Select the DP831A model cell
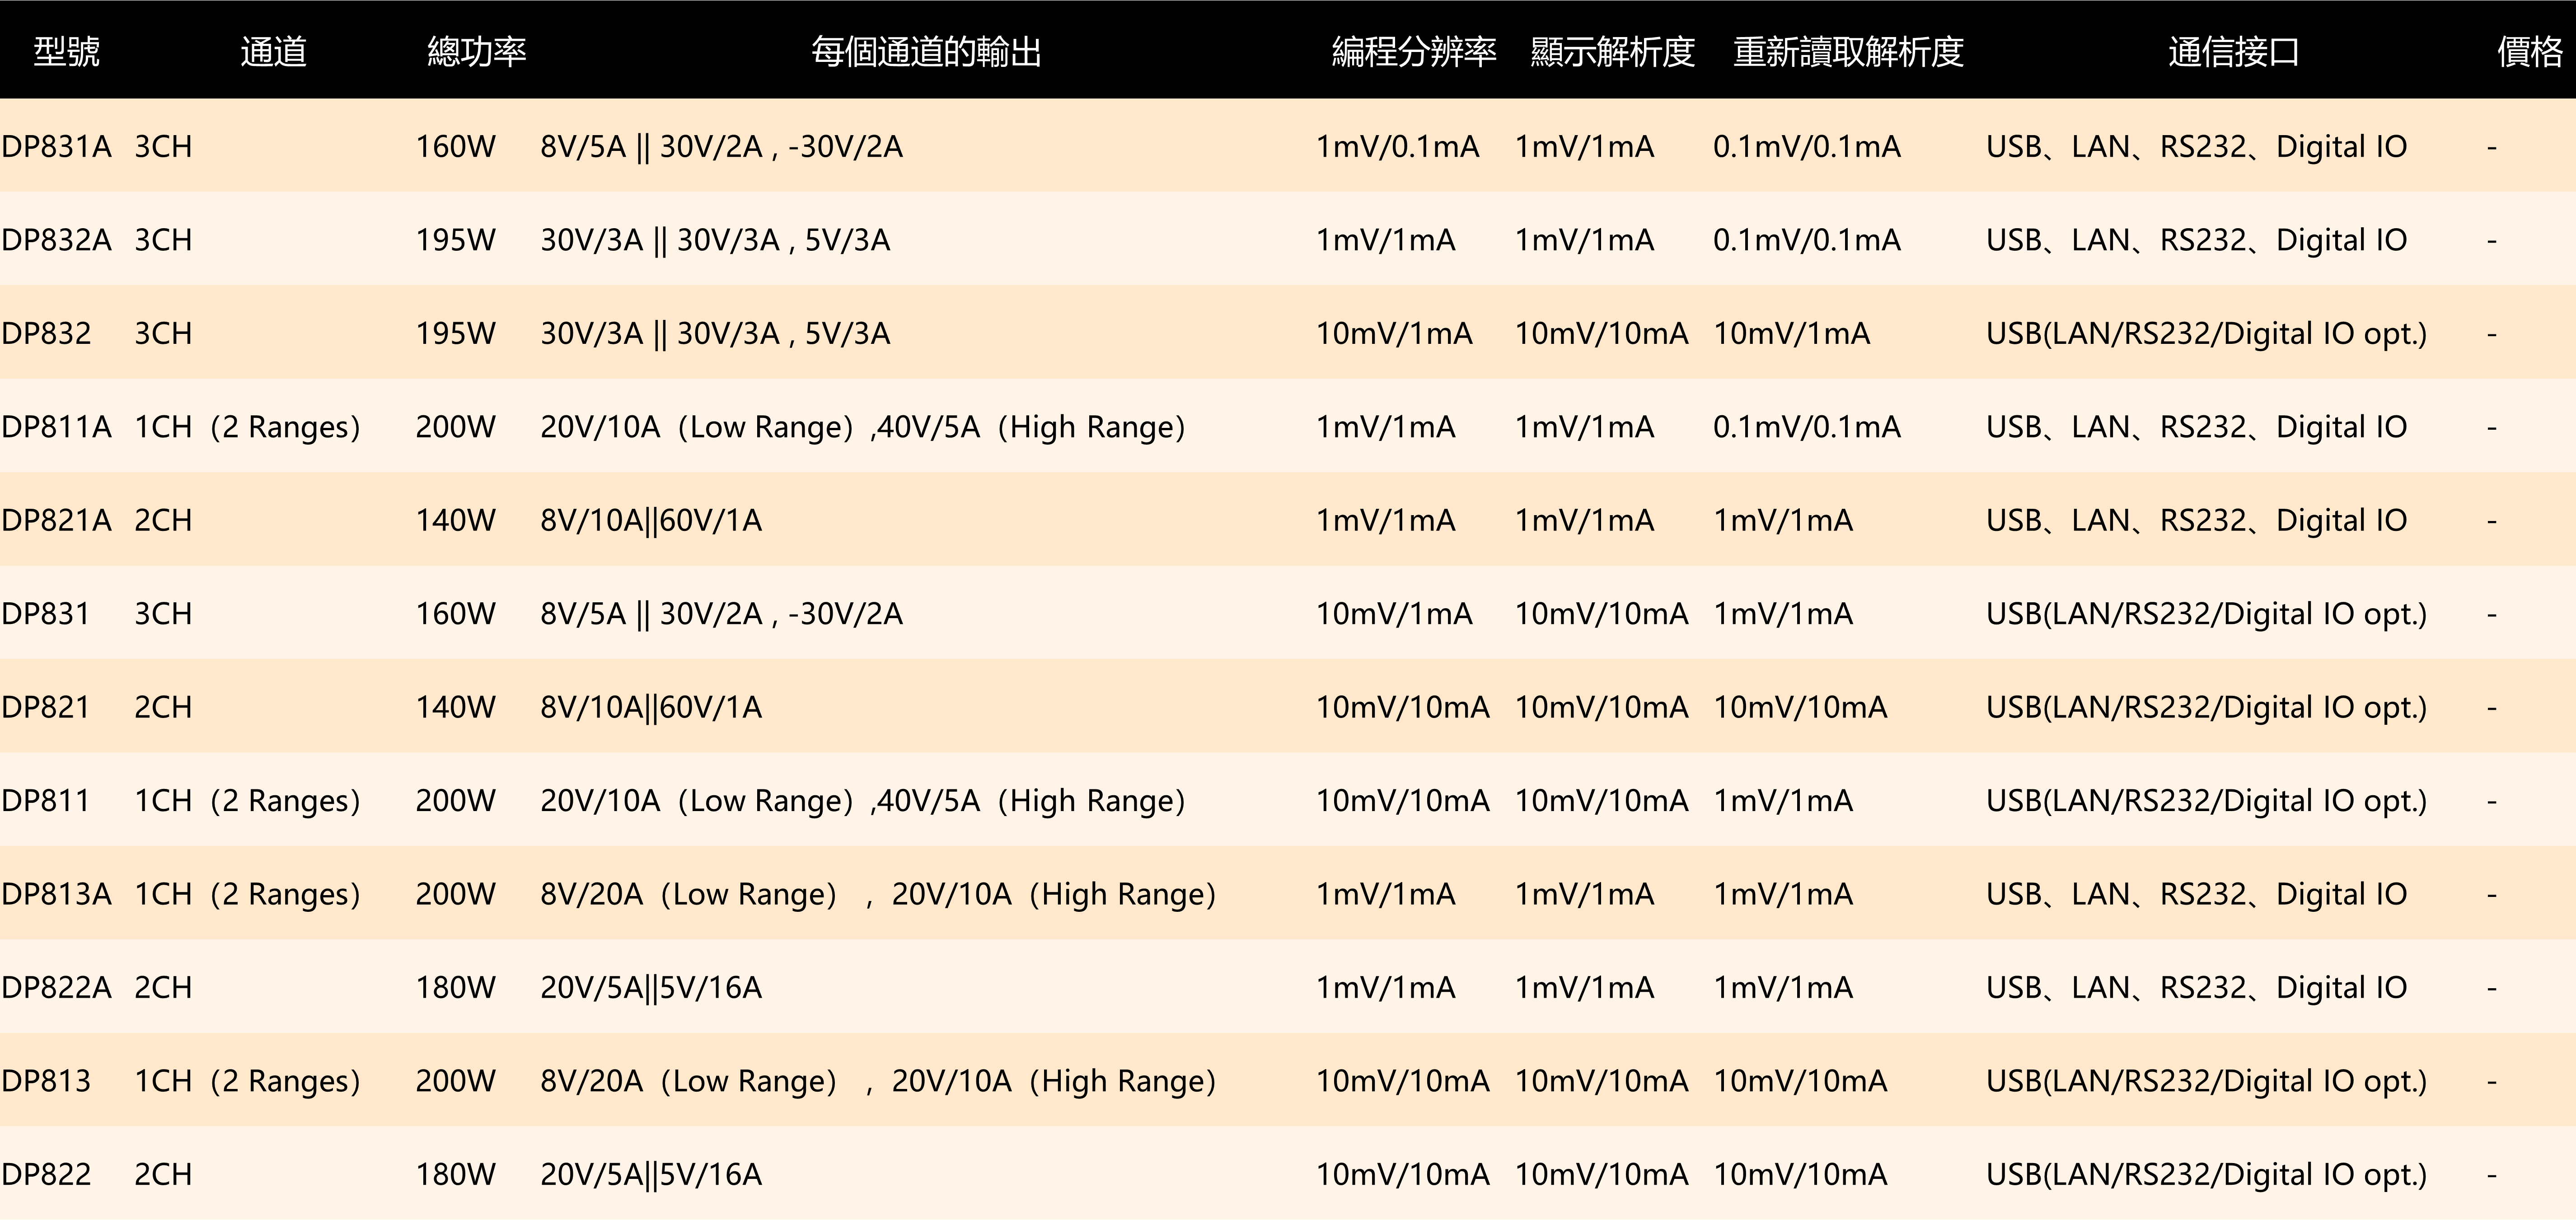 point(56,147)
